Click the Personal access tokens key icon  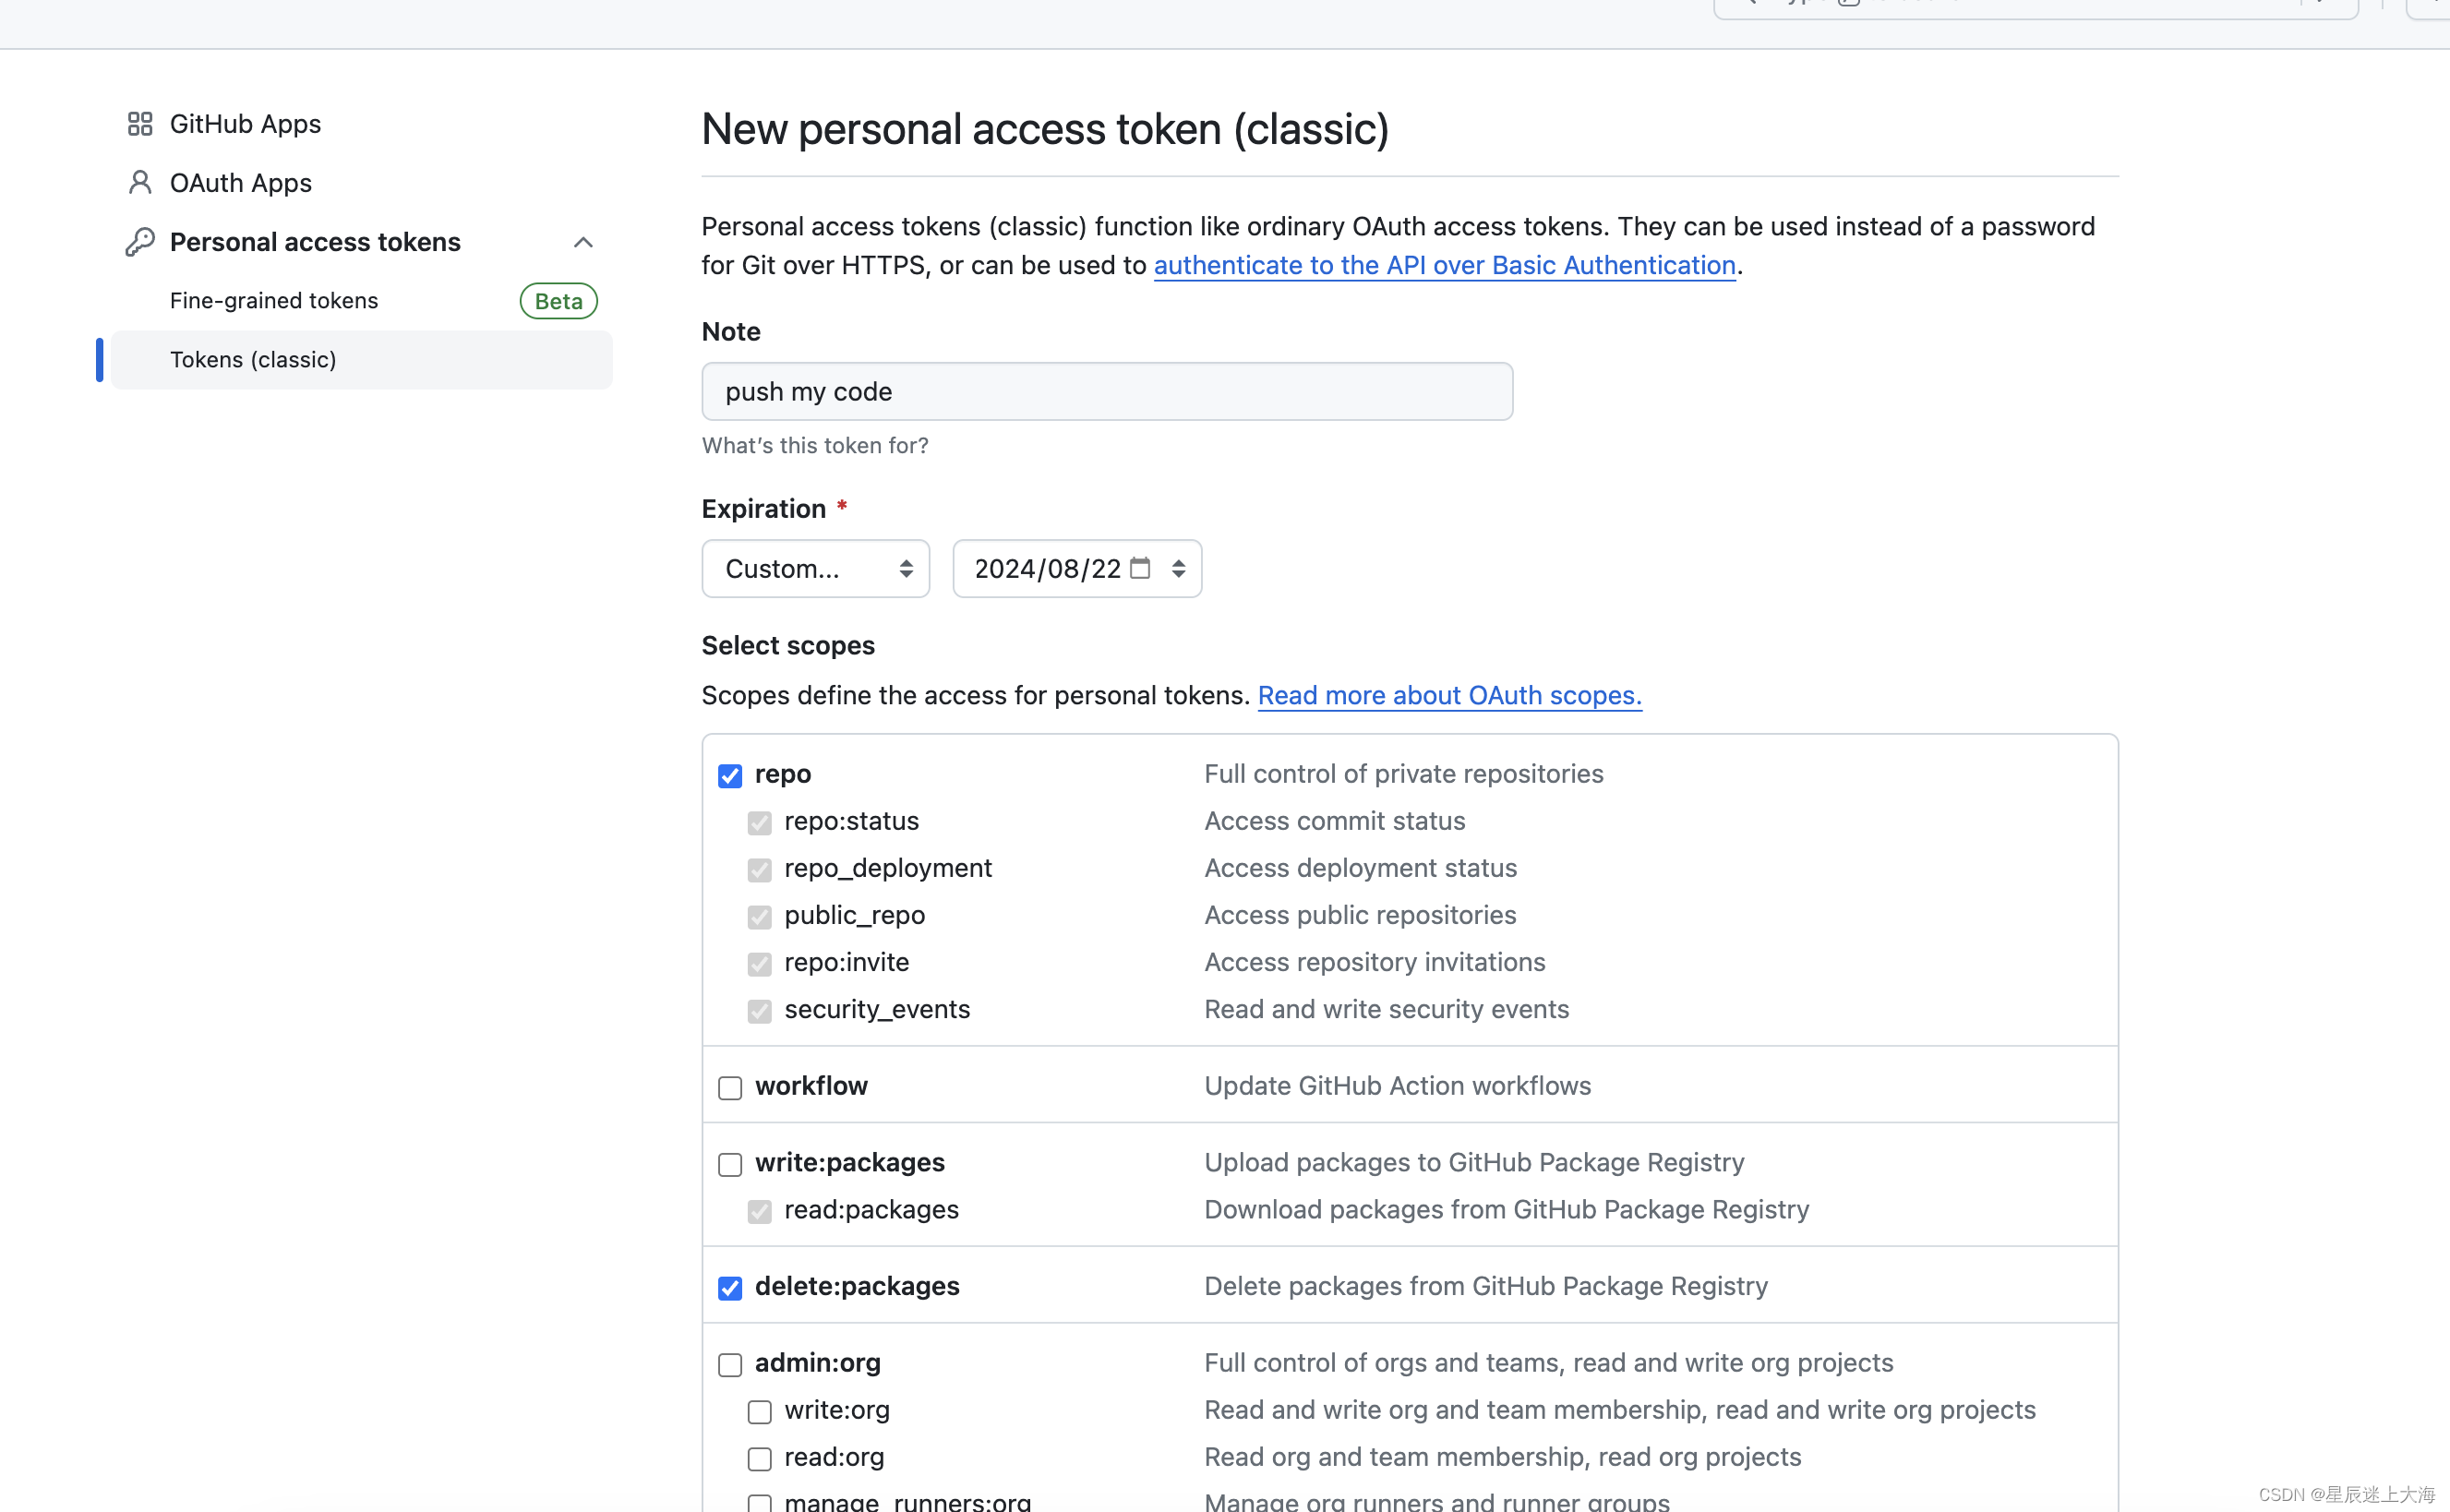coord(140,242)
